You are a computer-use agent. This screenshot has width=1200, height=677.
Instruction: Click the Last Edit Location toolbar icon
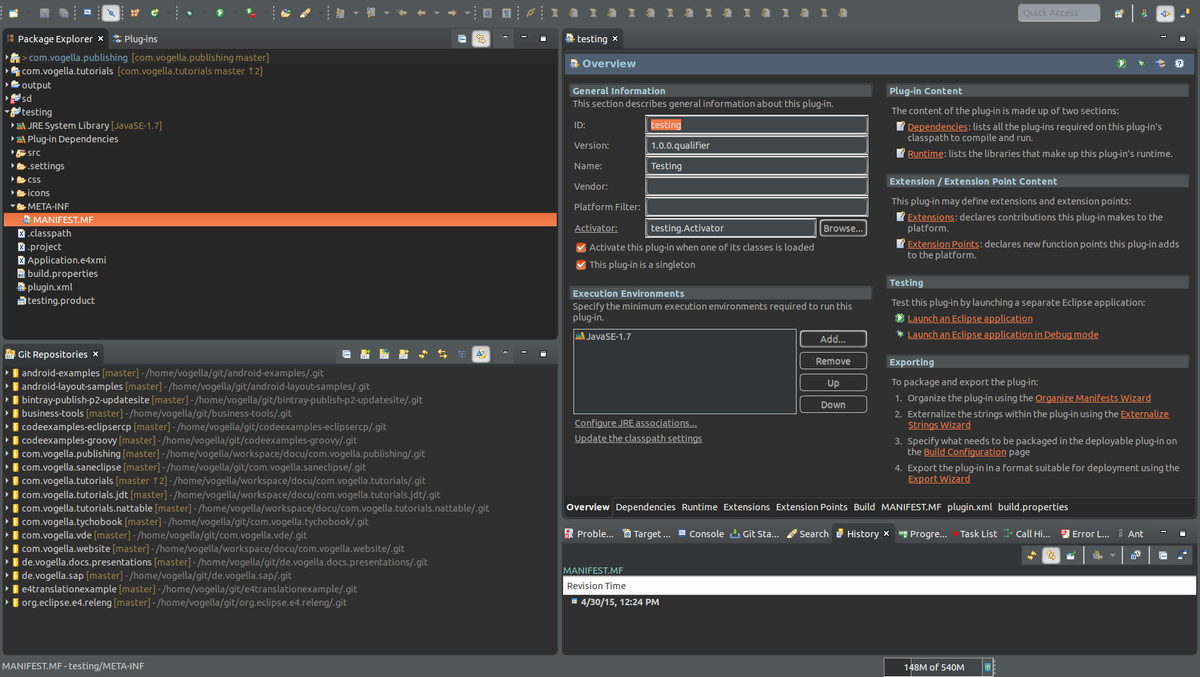[x=401, y=13]
